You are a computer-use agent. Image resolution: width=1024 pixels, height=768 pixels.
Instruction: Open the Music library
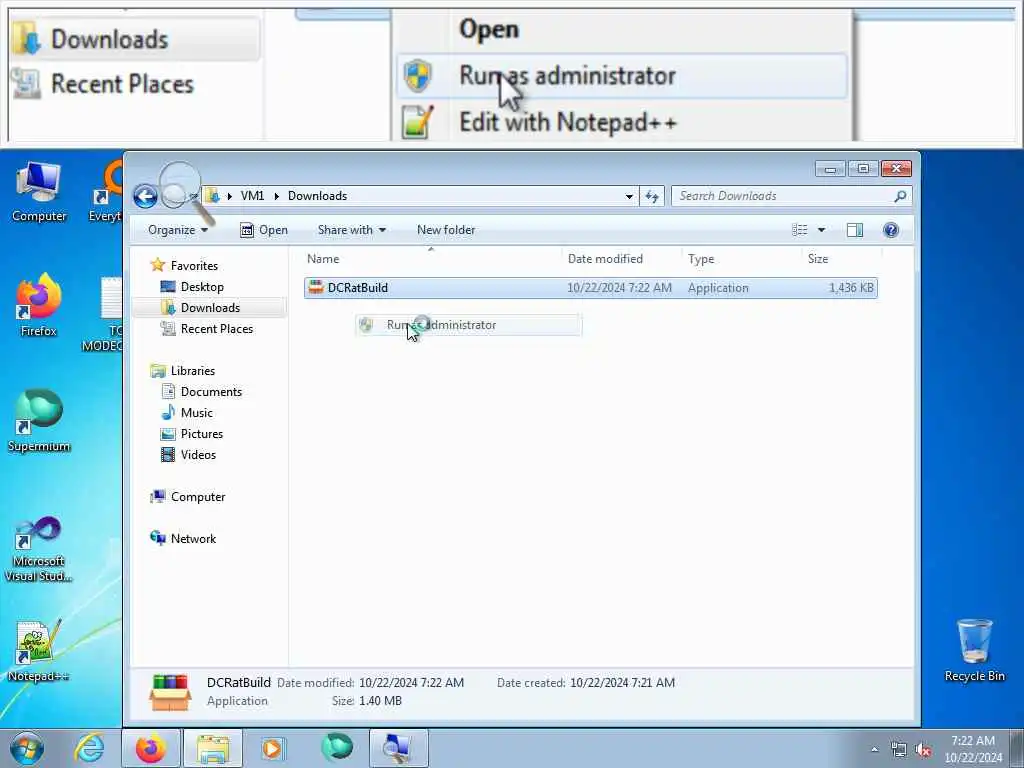click(x=196, y=413)
